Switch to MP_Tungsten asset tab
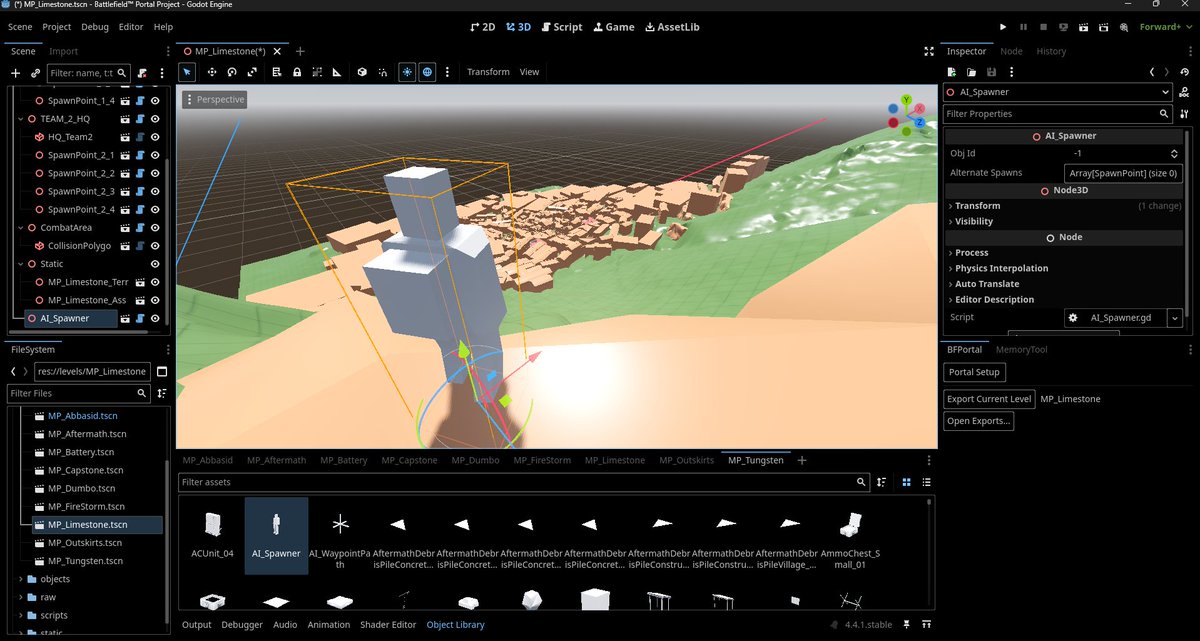 click(756, 460)
